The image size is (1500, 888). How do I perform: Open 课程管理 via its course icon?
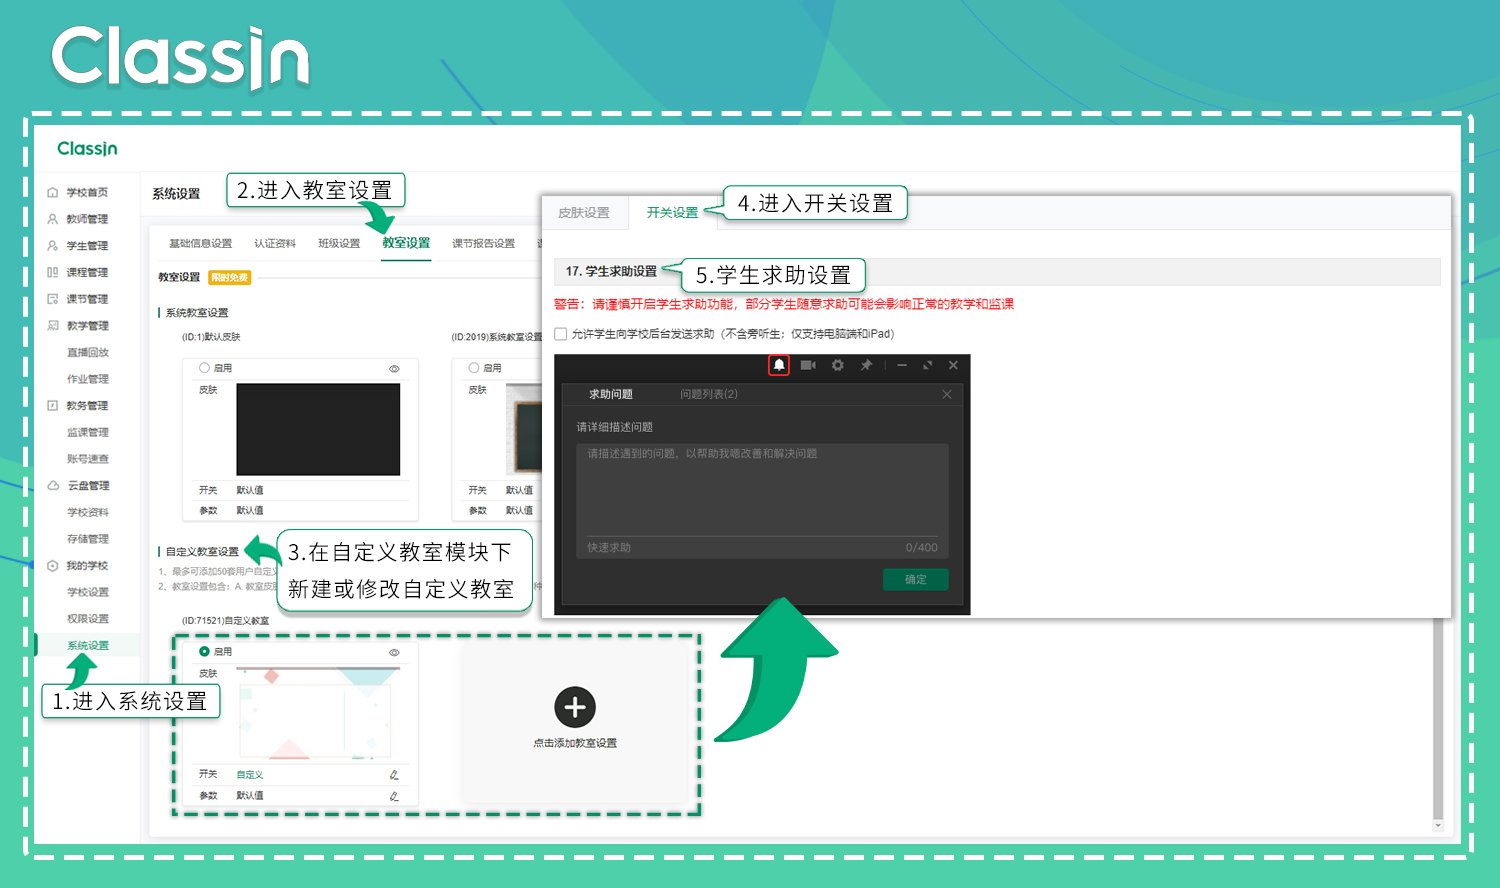click(x=52, y=272)
